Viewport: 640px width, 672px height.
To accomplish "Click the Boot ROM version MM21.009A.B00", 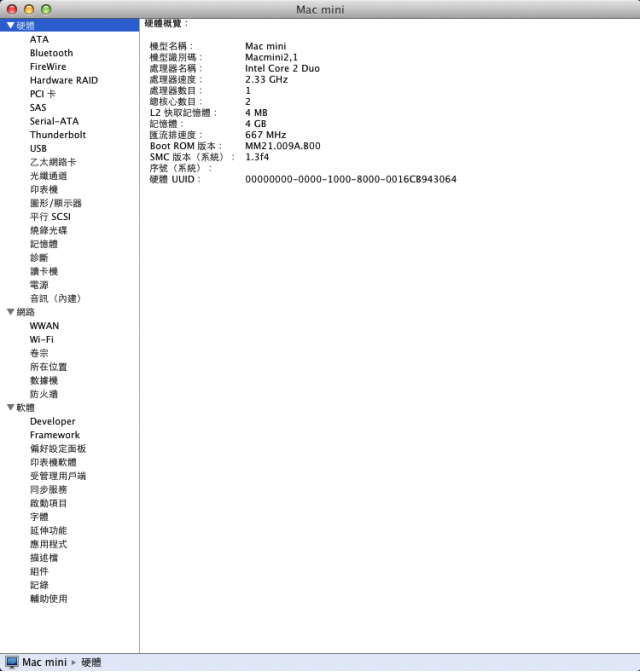I will [x=282, y=146].
